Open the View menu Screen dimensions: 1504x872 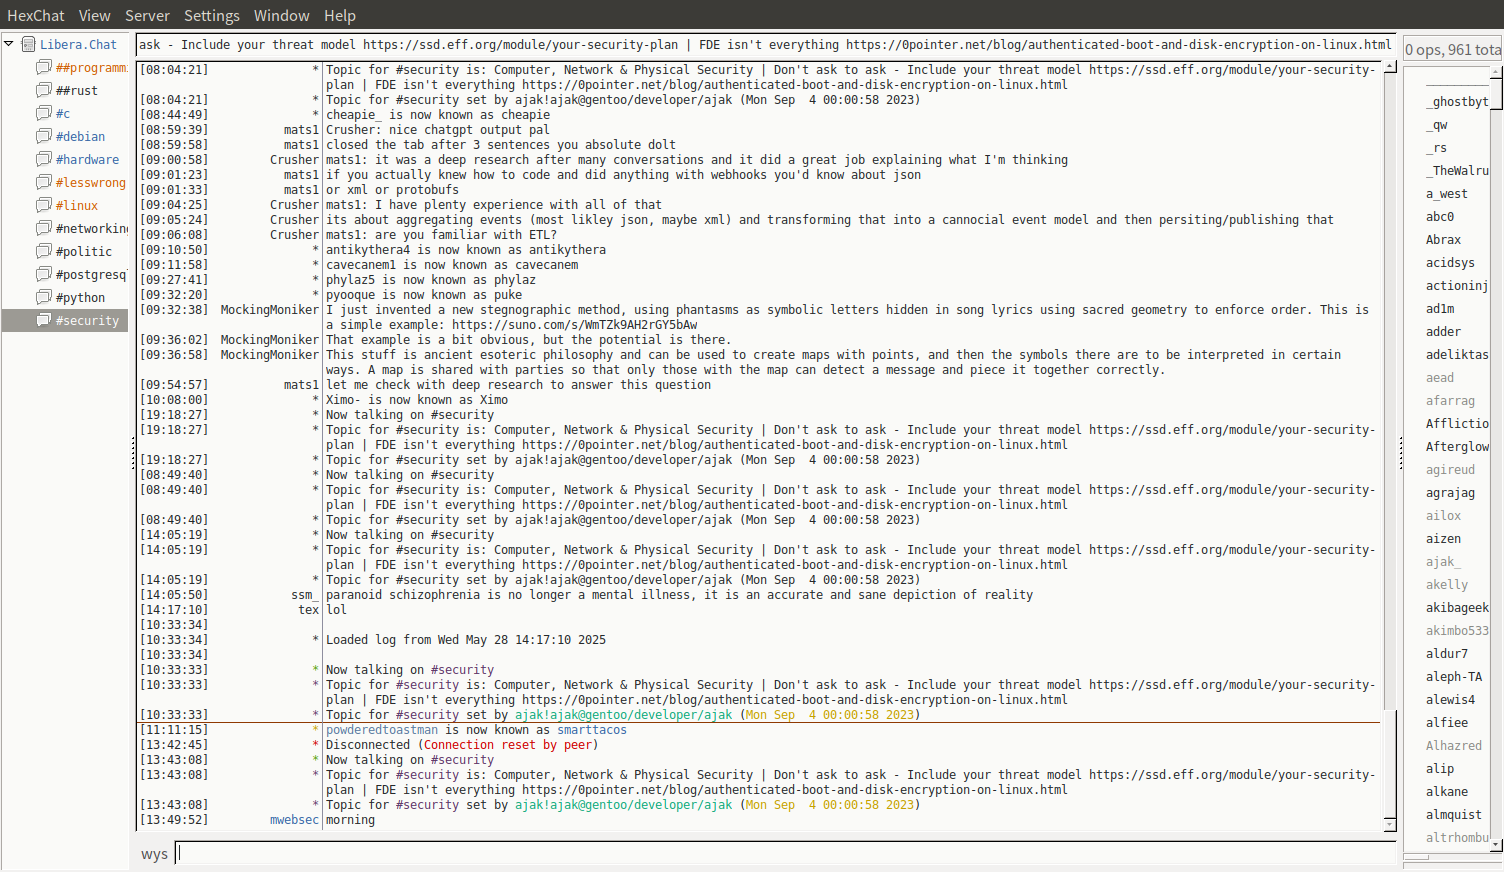coord(95,16)
